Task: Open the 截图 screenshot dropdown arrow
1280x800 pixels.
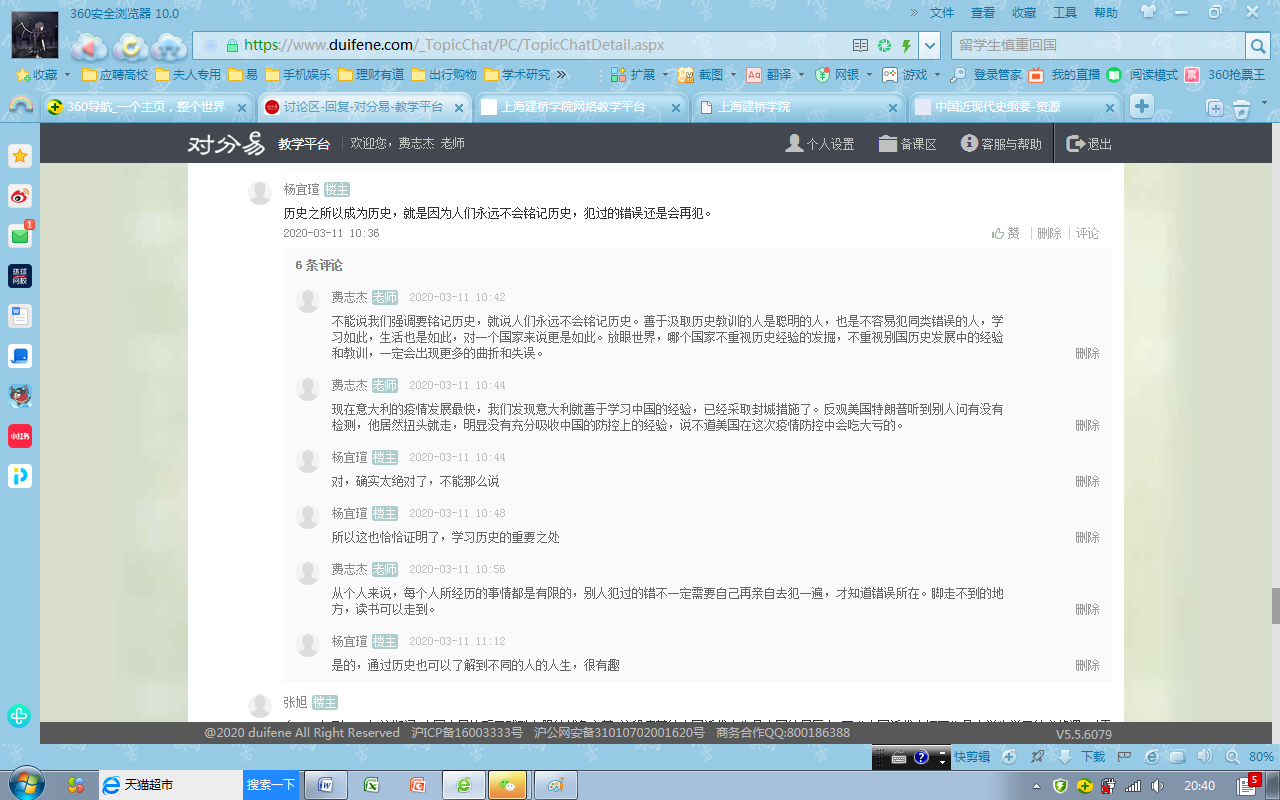Action: coord(732,75)
